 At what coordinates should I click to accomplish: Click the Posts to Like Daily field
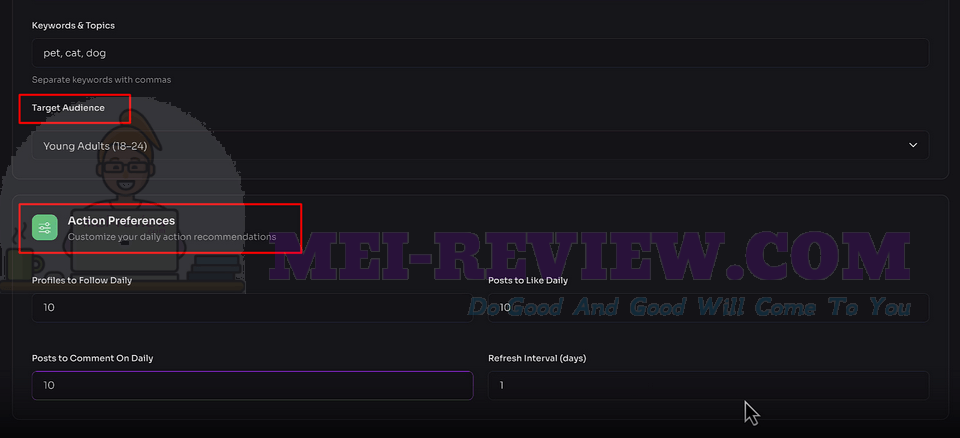tap(708, 308)
